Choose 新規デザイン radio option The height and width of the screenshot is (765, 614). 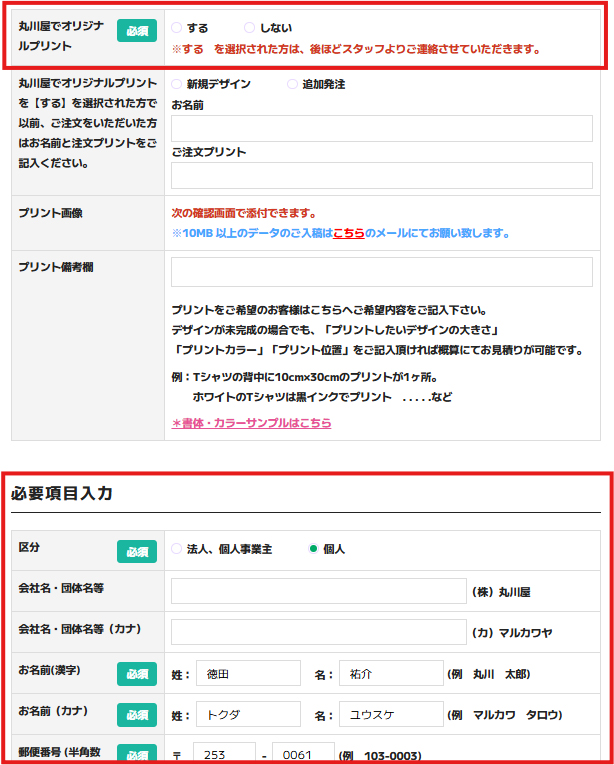(176, 84)
